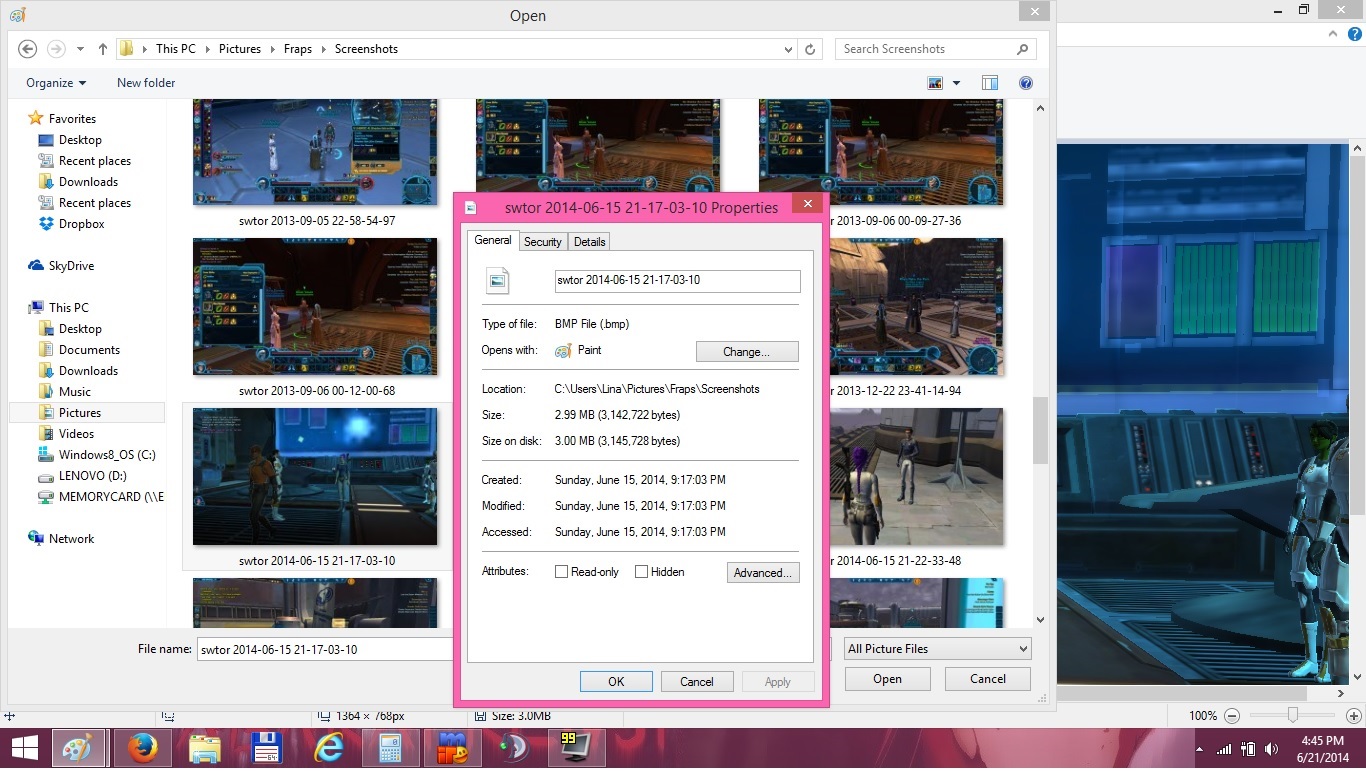Show the preview pane

click(990, 83)
